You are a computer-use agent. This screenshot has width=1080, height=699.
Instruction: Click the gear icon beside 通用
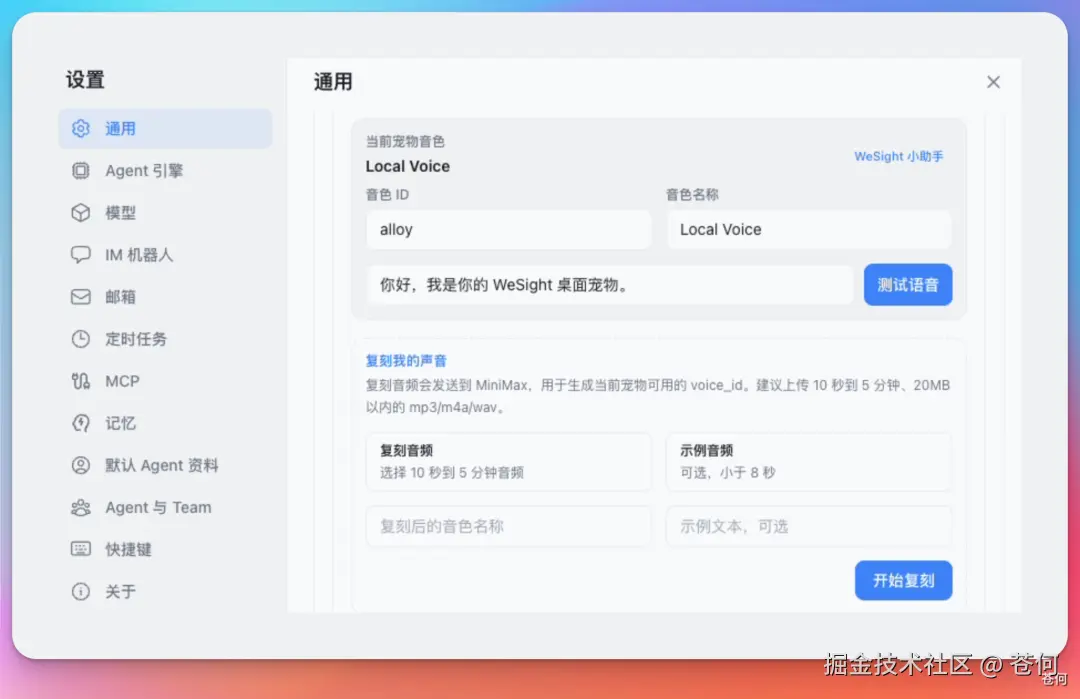[x=81, y=128]
